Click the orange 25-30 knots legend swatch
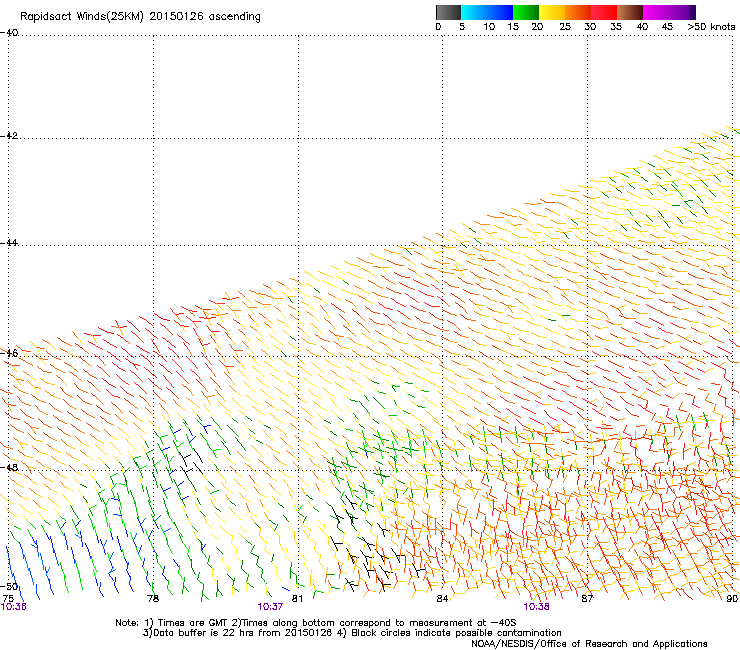Screen dimensions: 740x650 578,12
